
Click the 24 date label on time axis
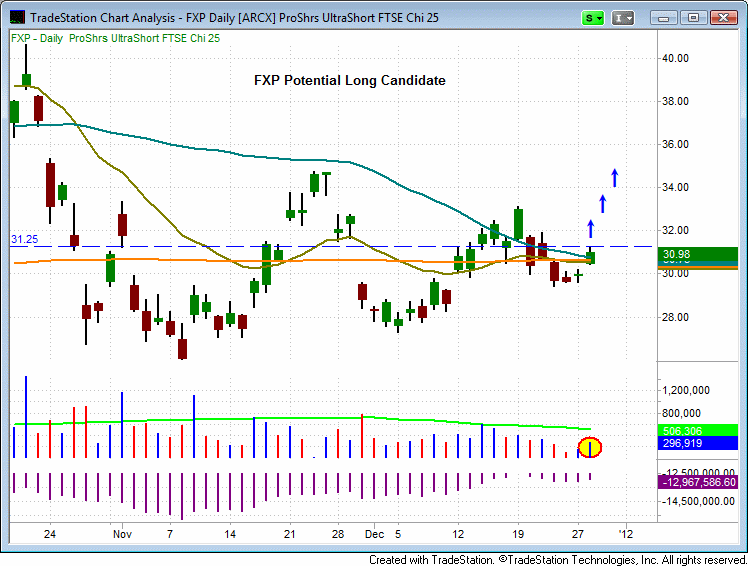point(50,534)
